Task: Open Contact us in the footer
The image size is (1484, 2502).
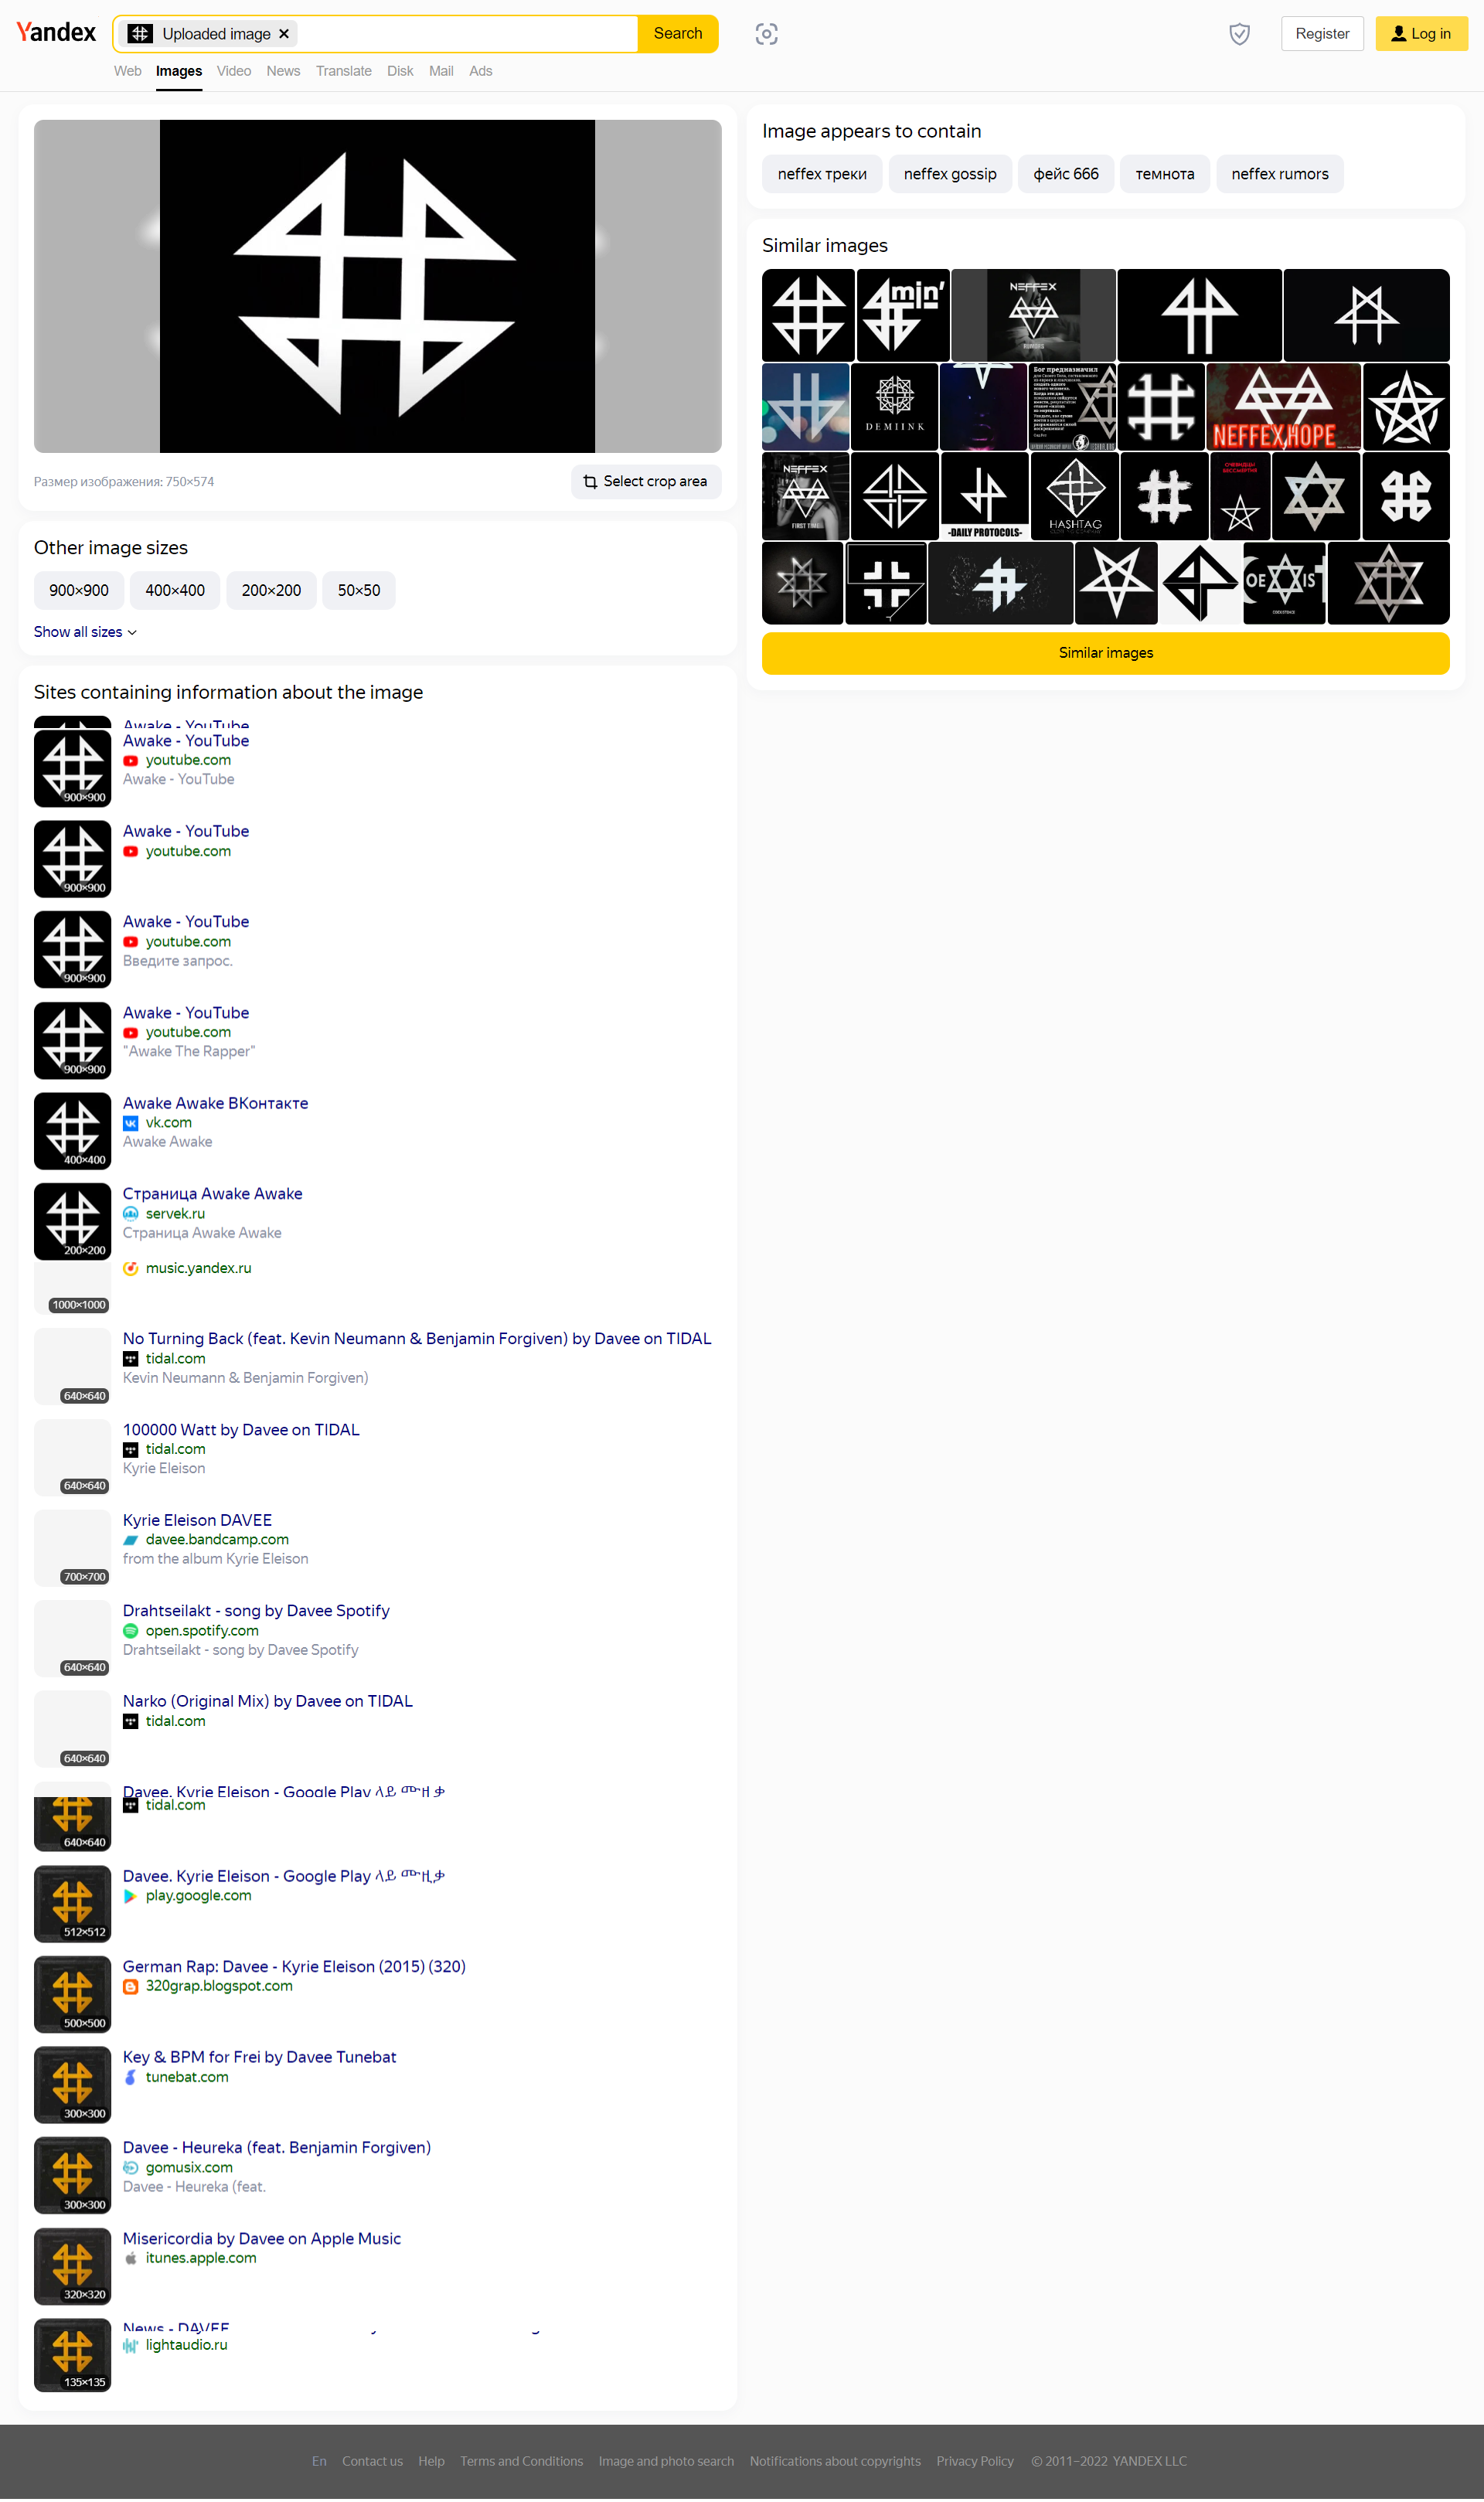Action: click(x=372, y=2462)
